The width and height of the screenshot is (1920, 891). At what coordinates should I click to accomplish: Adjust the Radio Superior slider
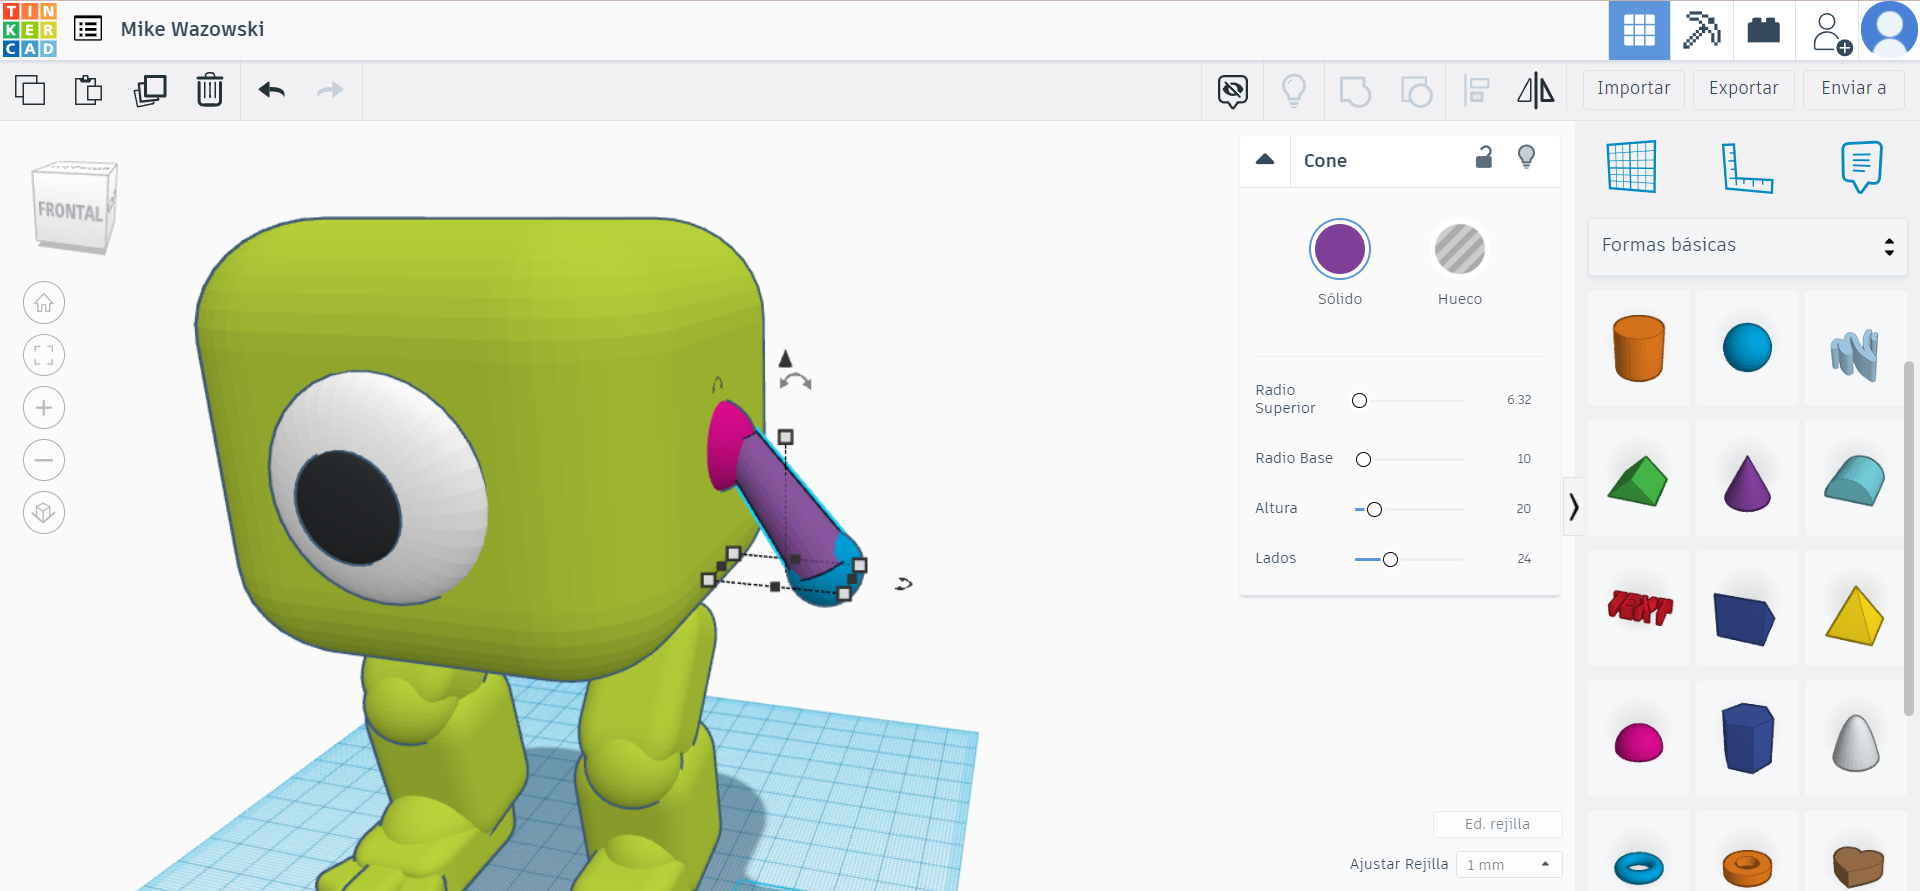[1359, 401]
